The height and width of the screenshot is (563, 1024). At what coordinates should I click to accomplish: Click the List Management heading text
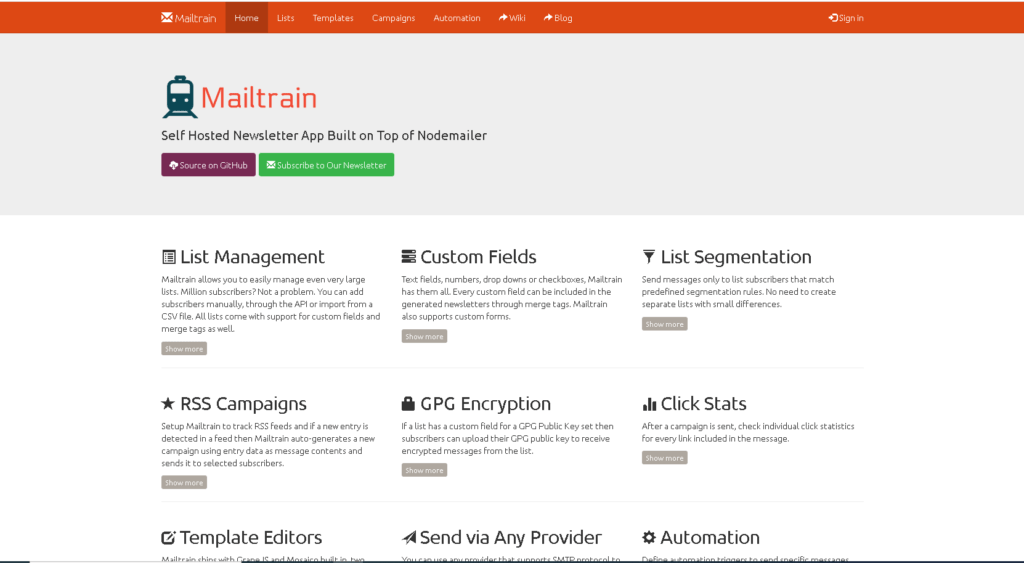(x=252, y=257)
